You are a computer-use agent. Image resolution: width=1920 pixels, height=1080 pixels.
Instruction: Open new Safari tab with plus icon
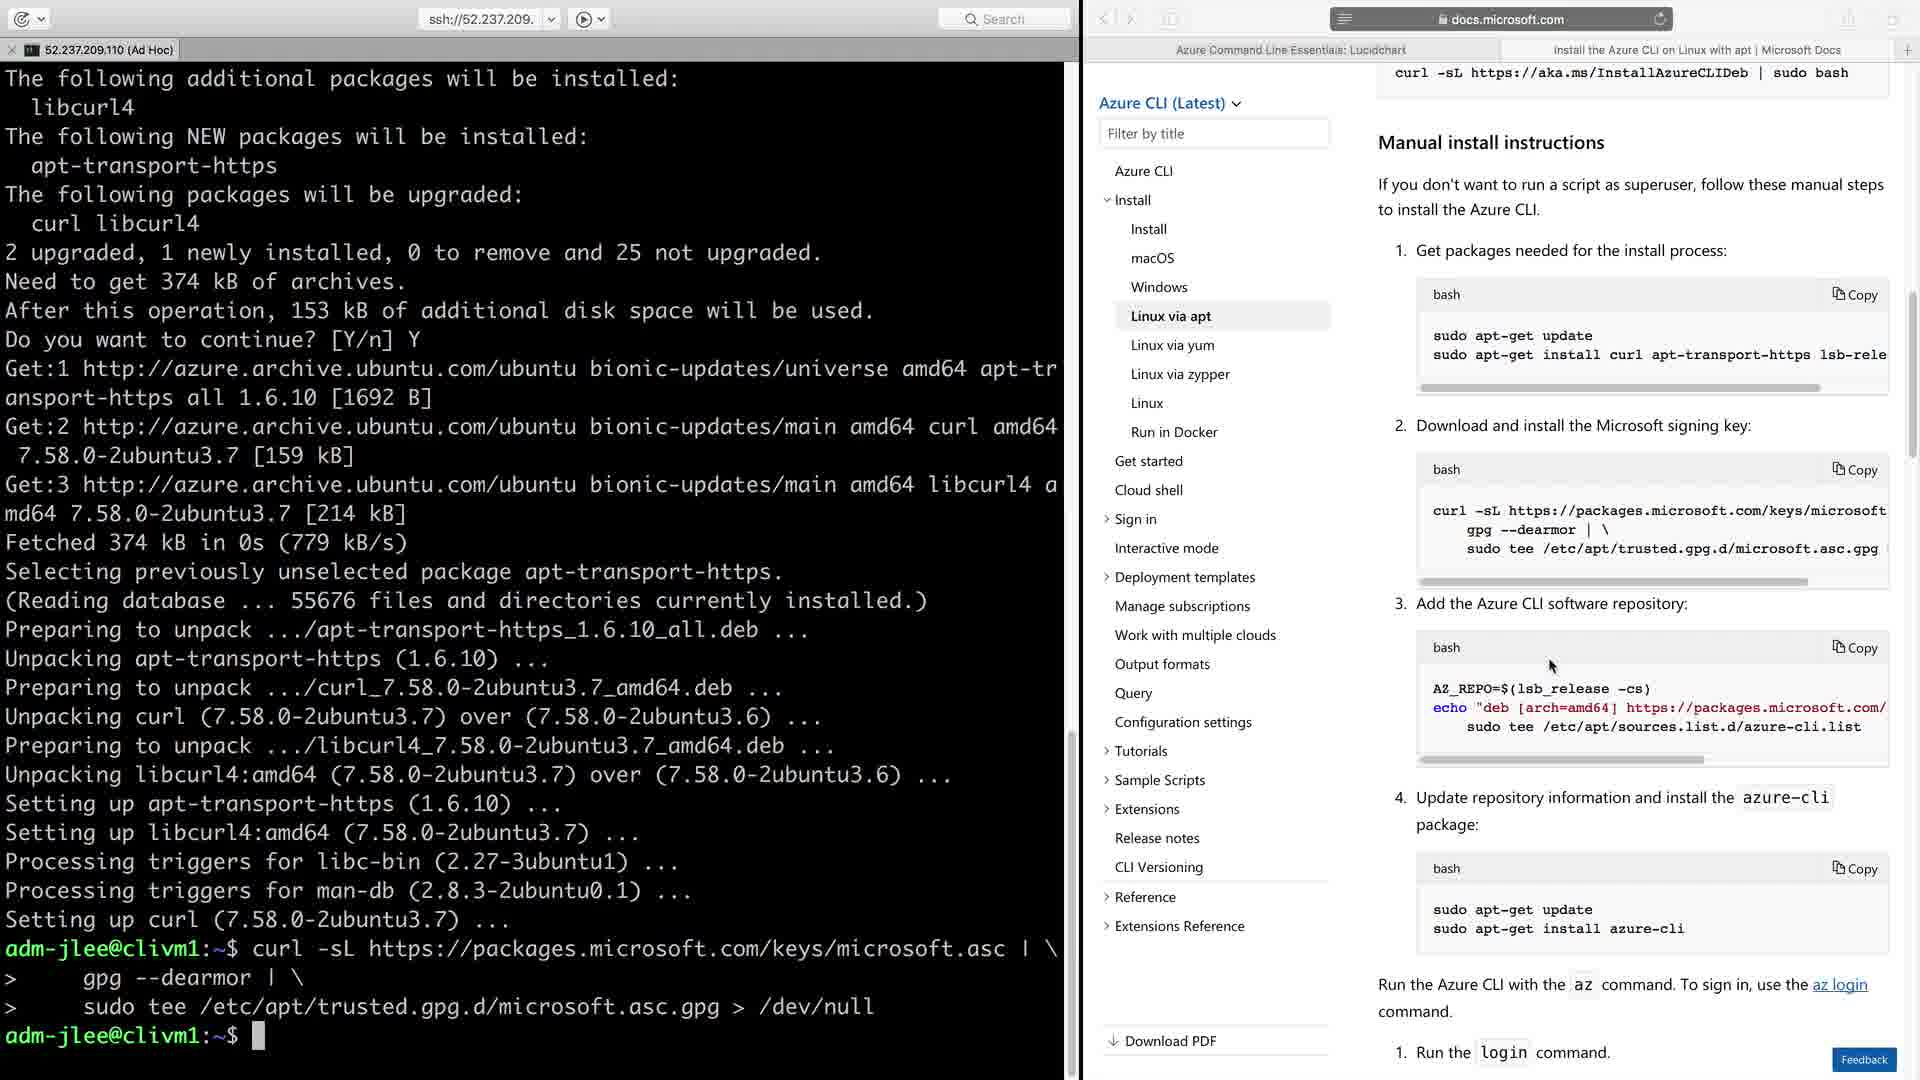(1907, 50)
